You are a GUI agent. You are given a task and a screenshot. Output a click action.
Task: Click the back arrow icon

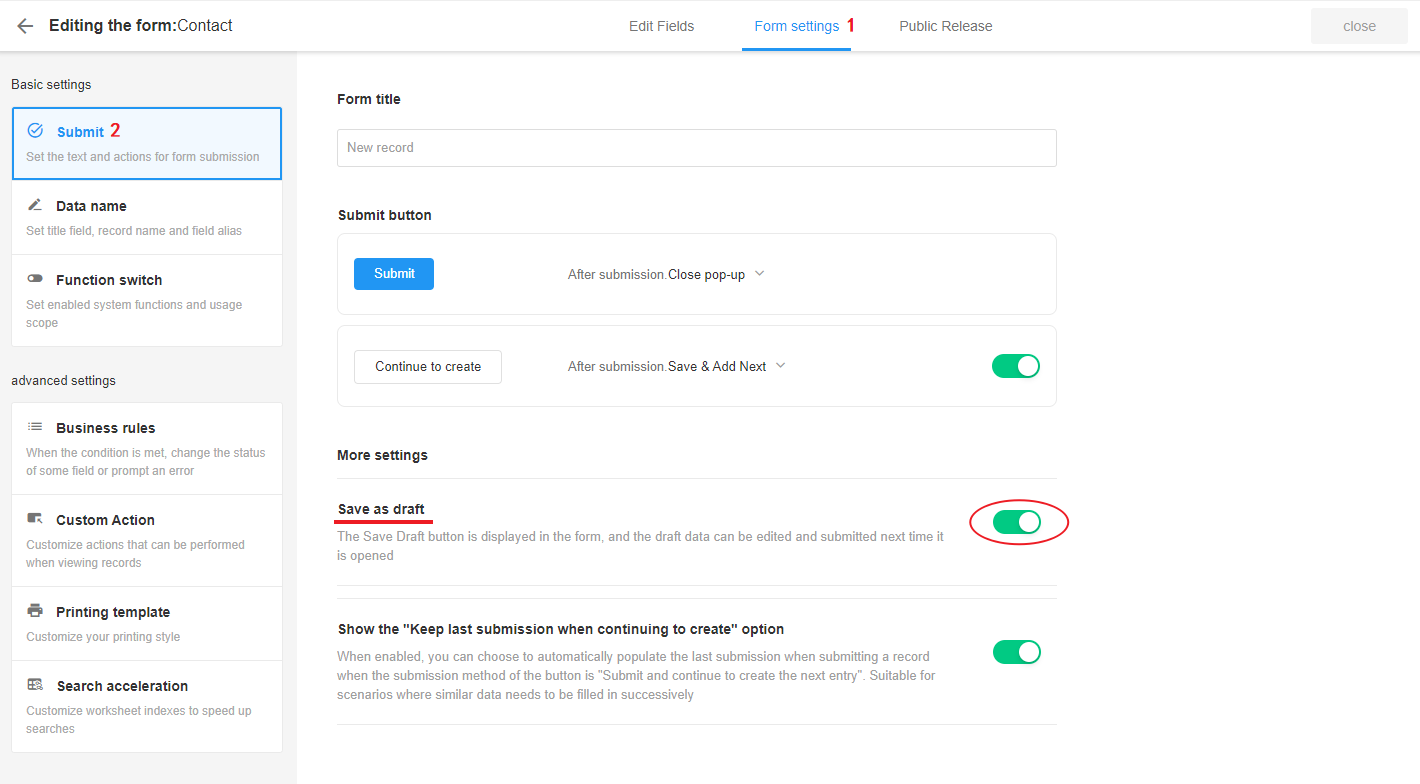[x=25, y=26]
